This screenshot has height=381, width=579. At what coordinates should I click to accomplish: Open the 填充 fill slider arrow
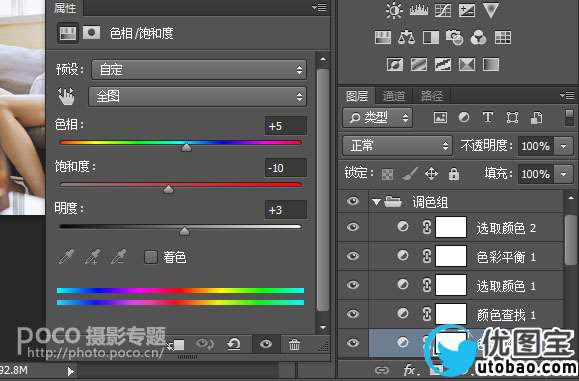(563, 174)
